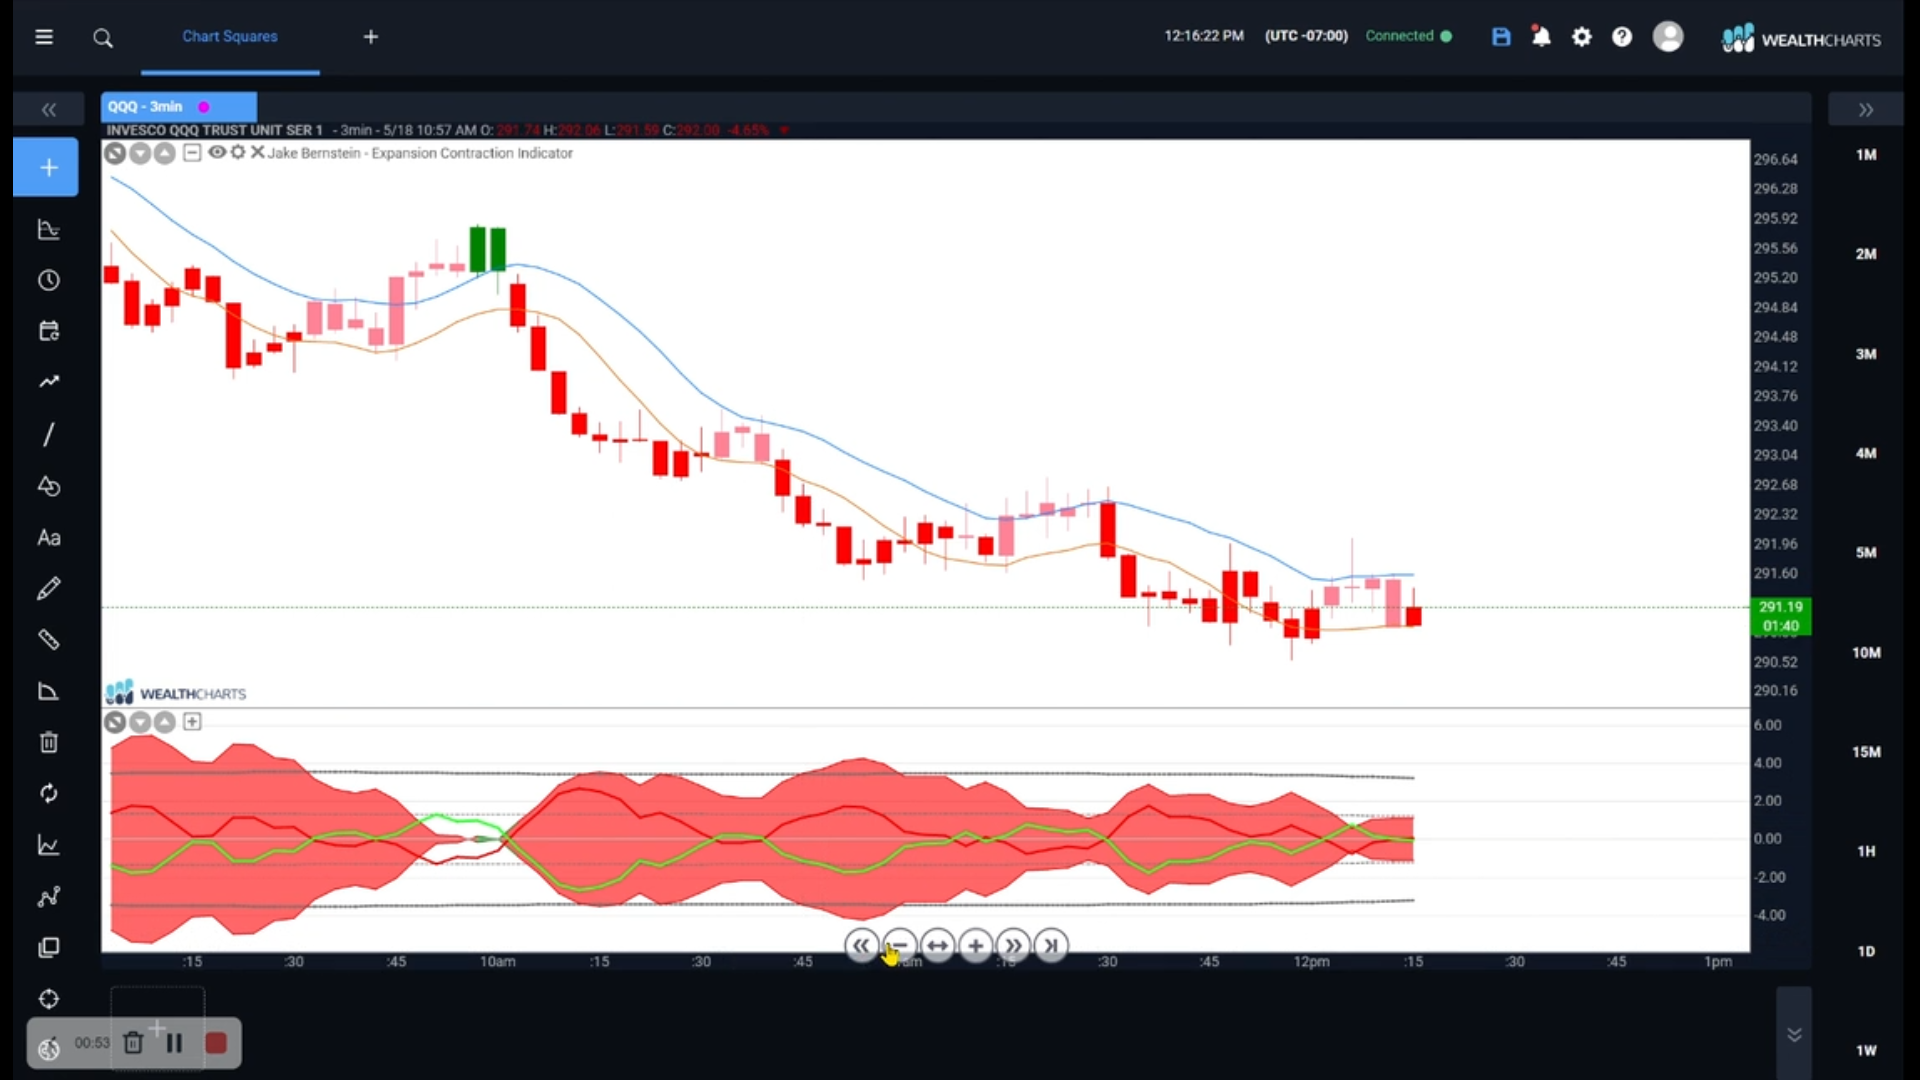Screen dimensions: 1920x1080
Task: Select the connected nodes path tool
Action: pyautogui.click(x=48, y=897)
